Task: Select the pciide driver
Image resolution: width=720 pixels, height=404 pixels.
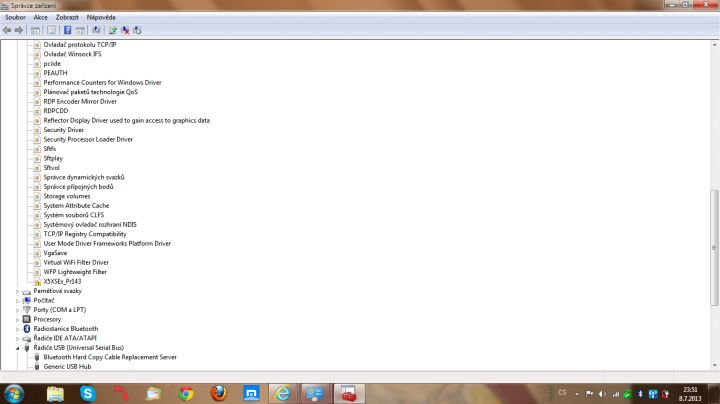Action: click(x=52, y=63)
